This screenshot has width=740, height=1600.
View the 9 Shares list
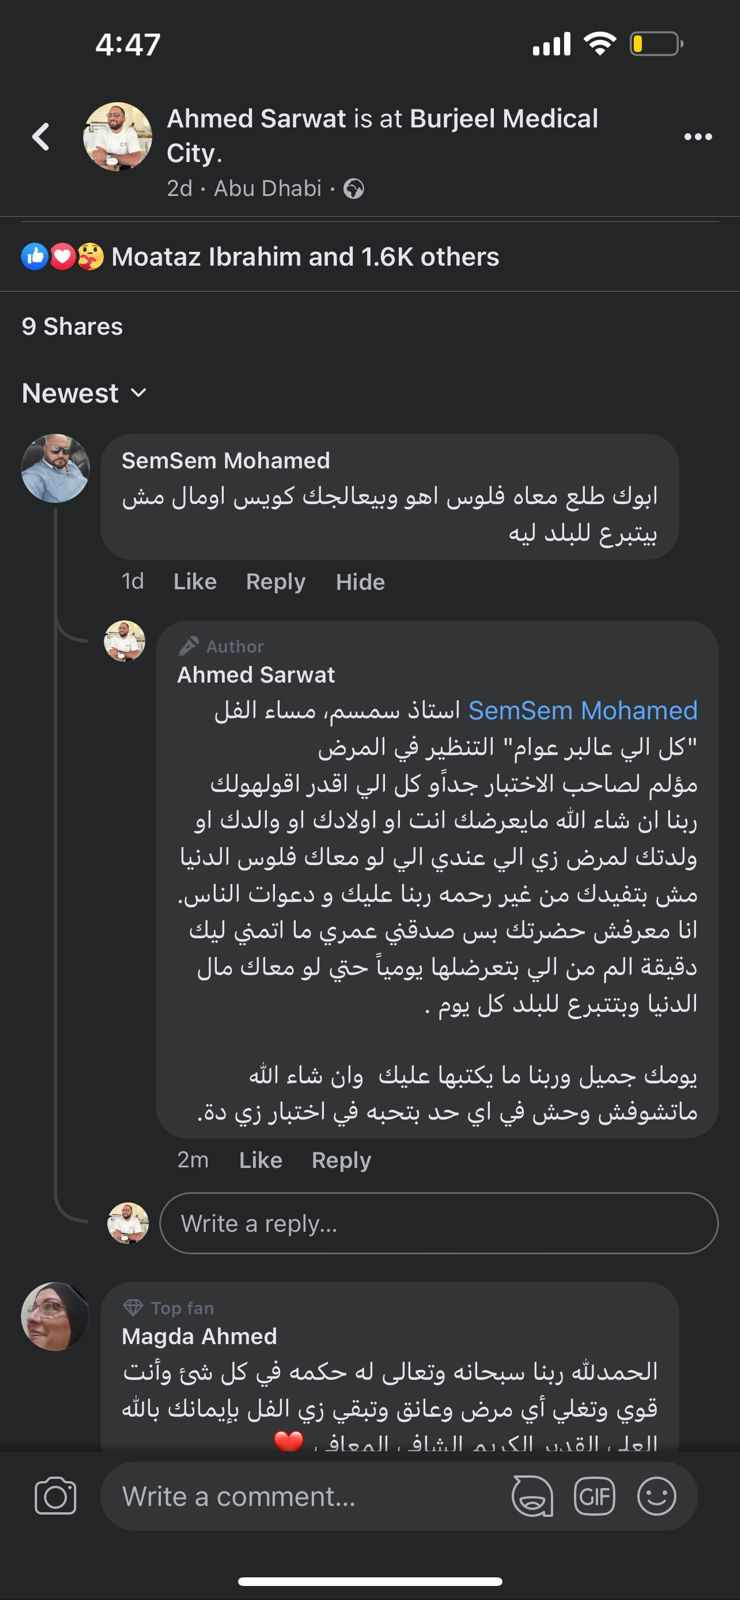point(72,326)
